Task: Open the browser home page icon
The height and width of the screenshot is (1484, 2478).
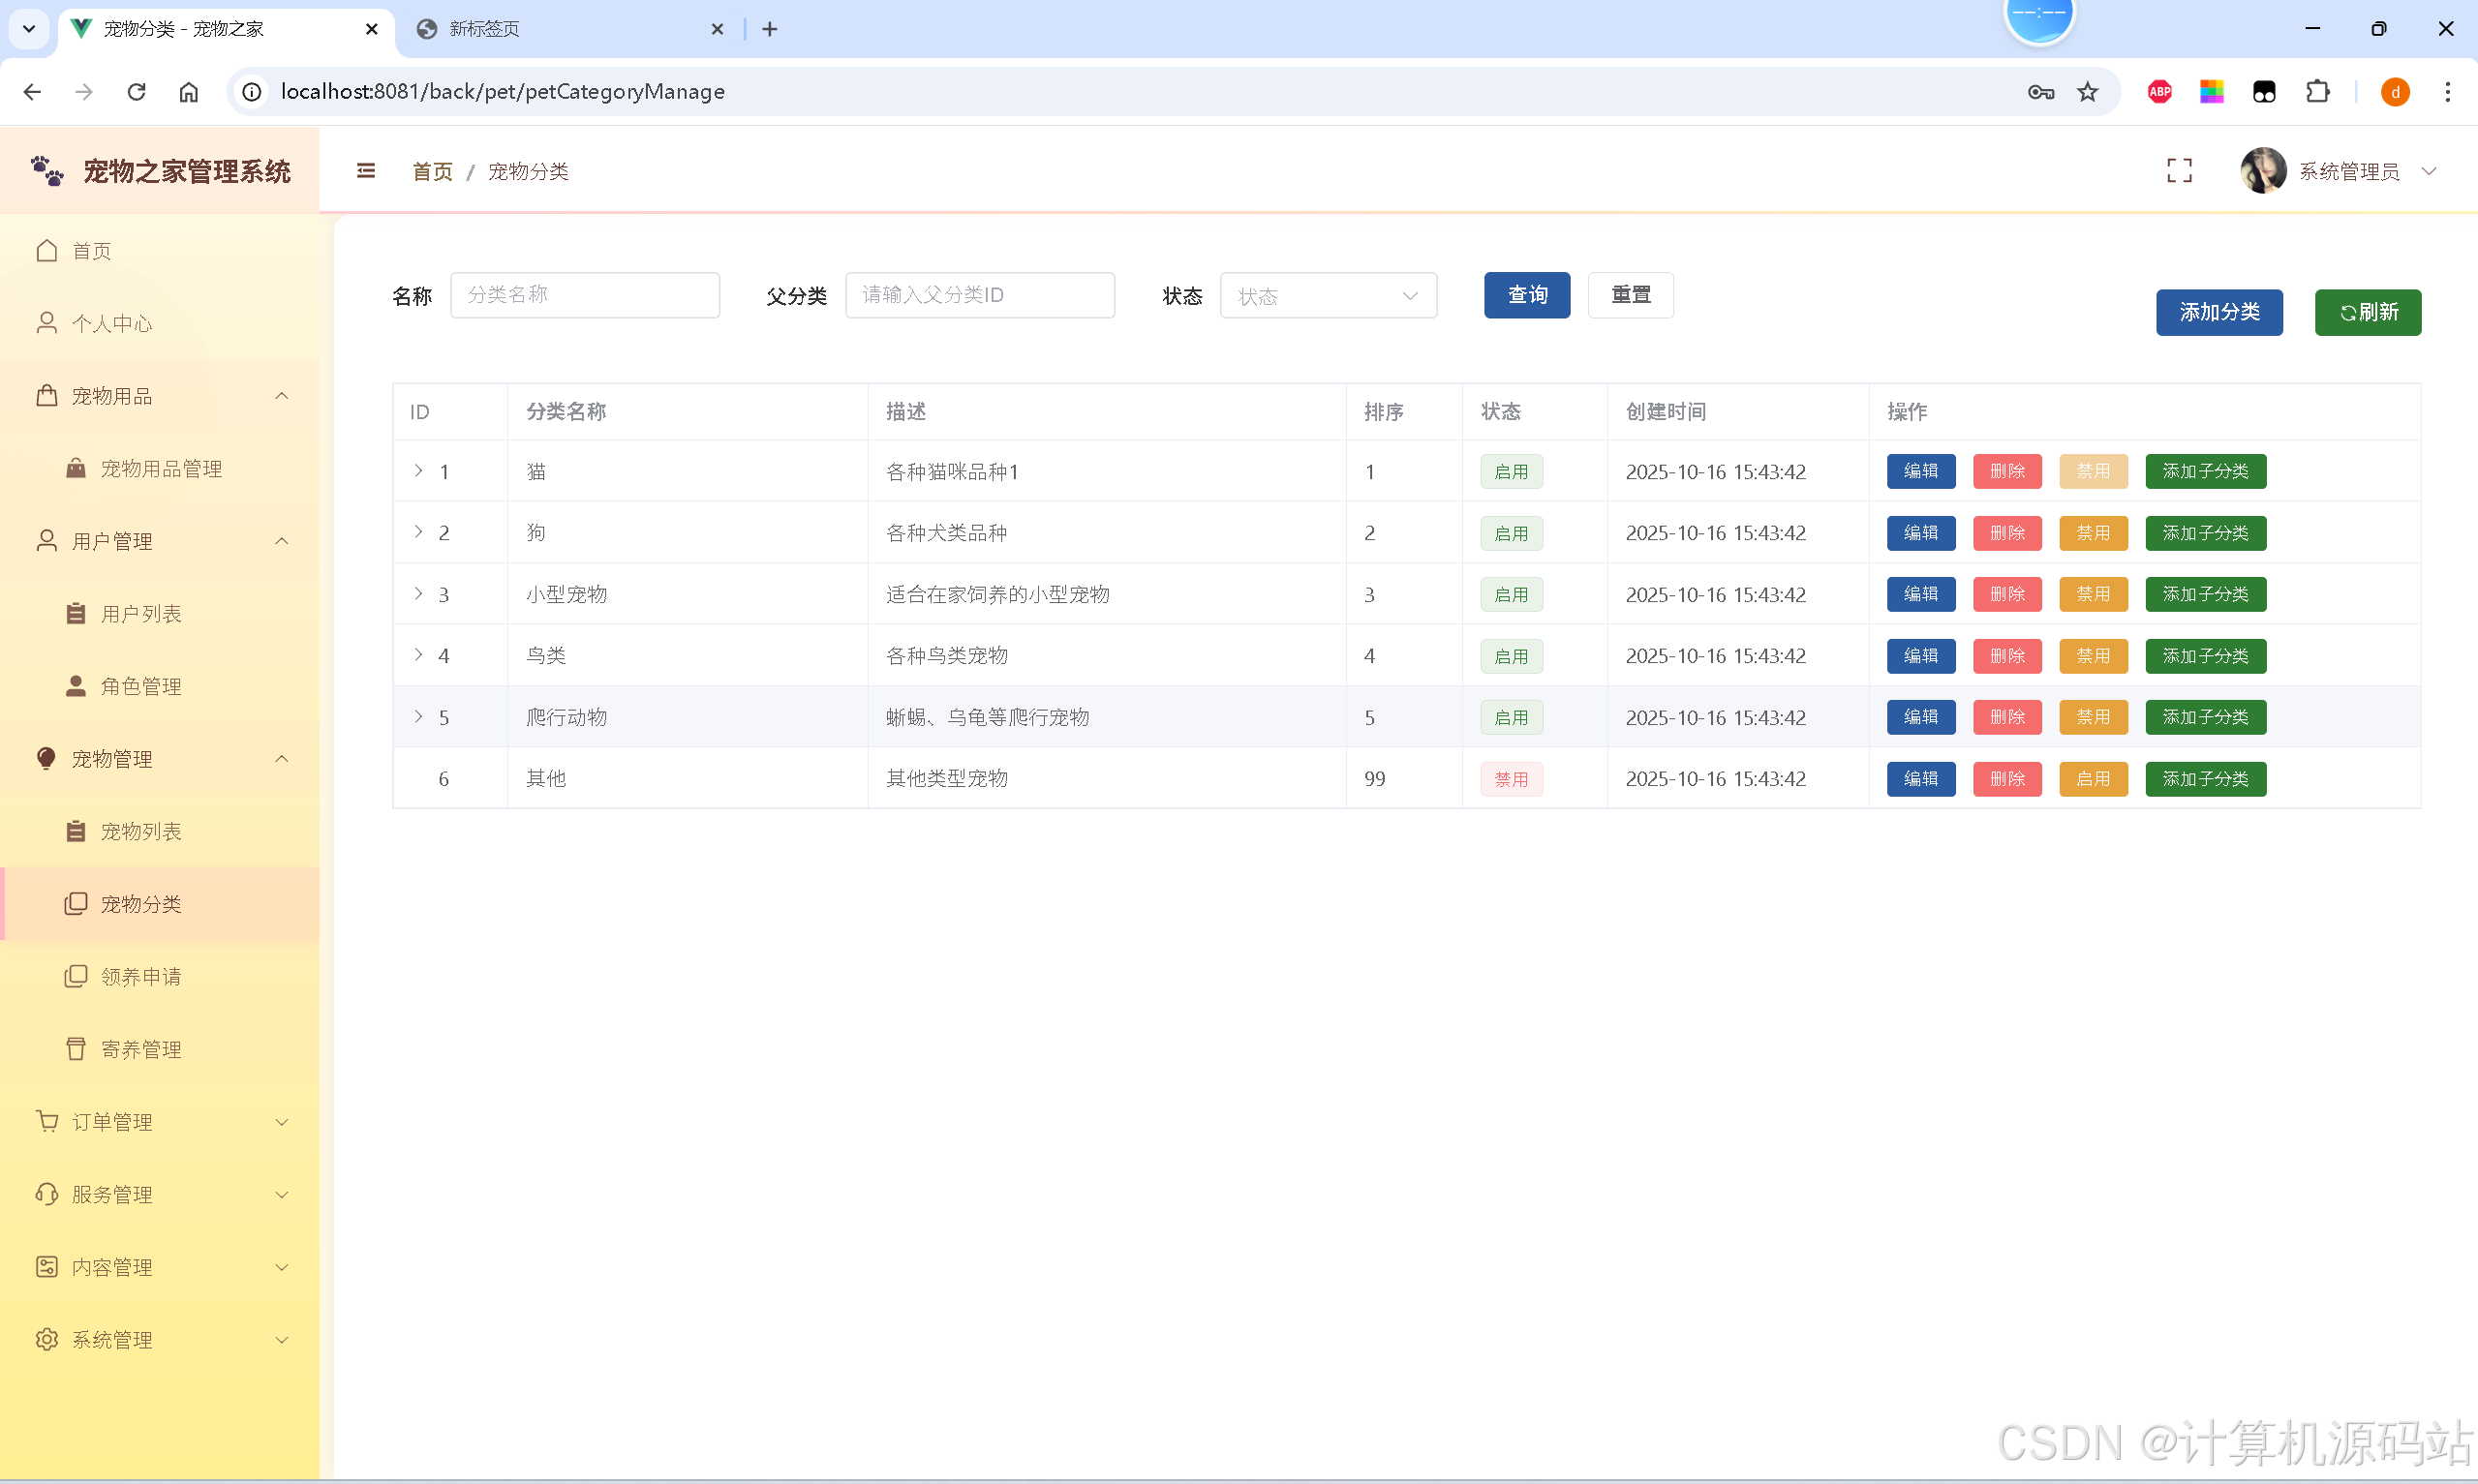Action: (x=189, y=92)
